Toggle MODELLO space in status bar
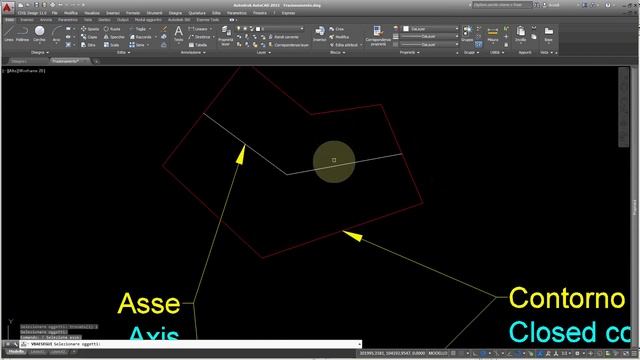Viewport: 640px width, 360px height. coord(438,353)
